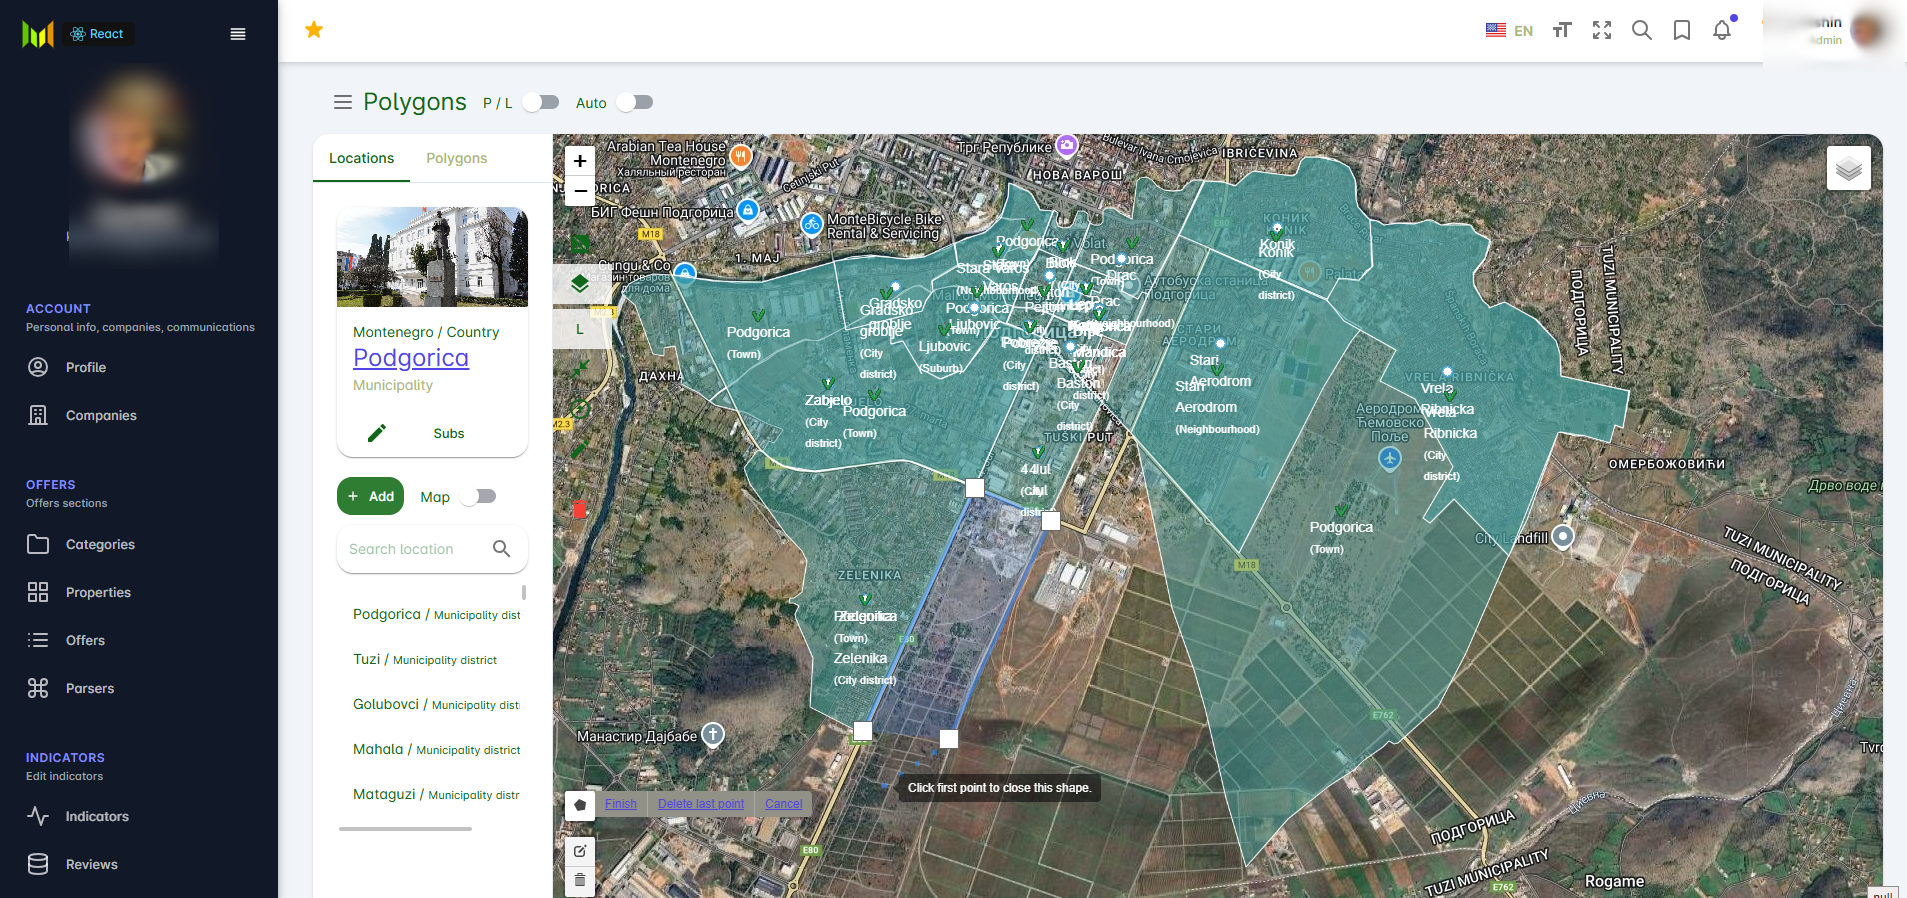Screen dimensions: 1907x898
Task: Click the Subs button on Podgorica card
Action: 449,433
